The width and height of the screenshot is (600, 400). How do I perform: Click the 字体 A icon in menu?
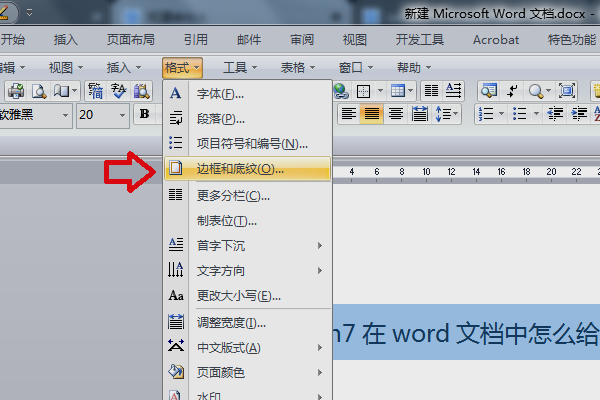(x=175, y=93)
